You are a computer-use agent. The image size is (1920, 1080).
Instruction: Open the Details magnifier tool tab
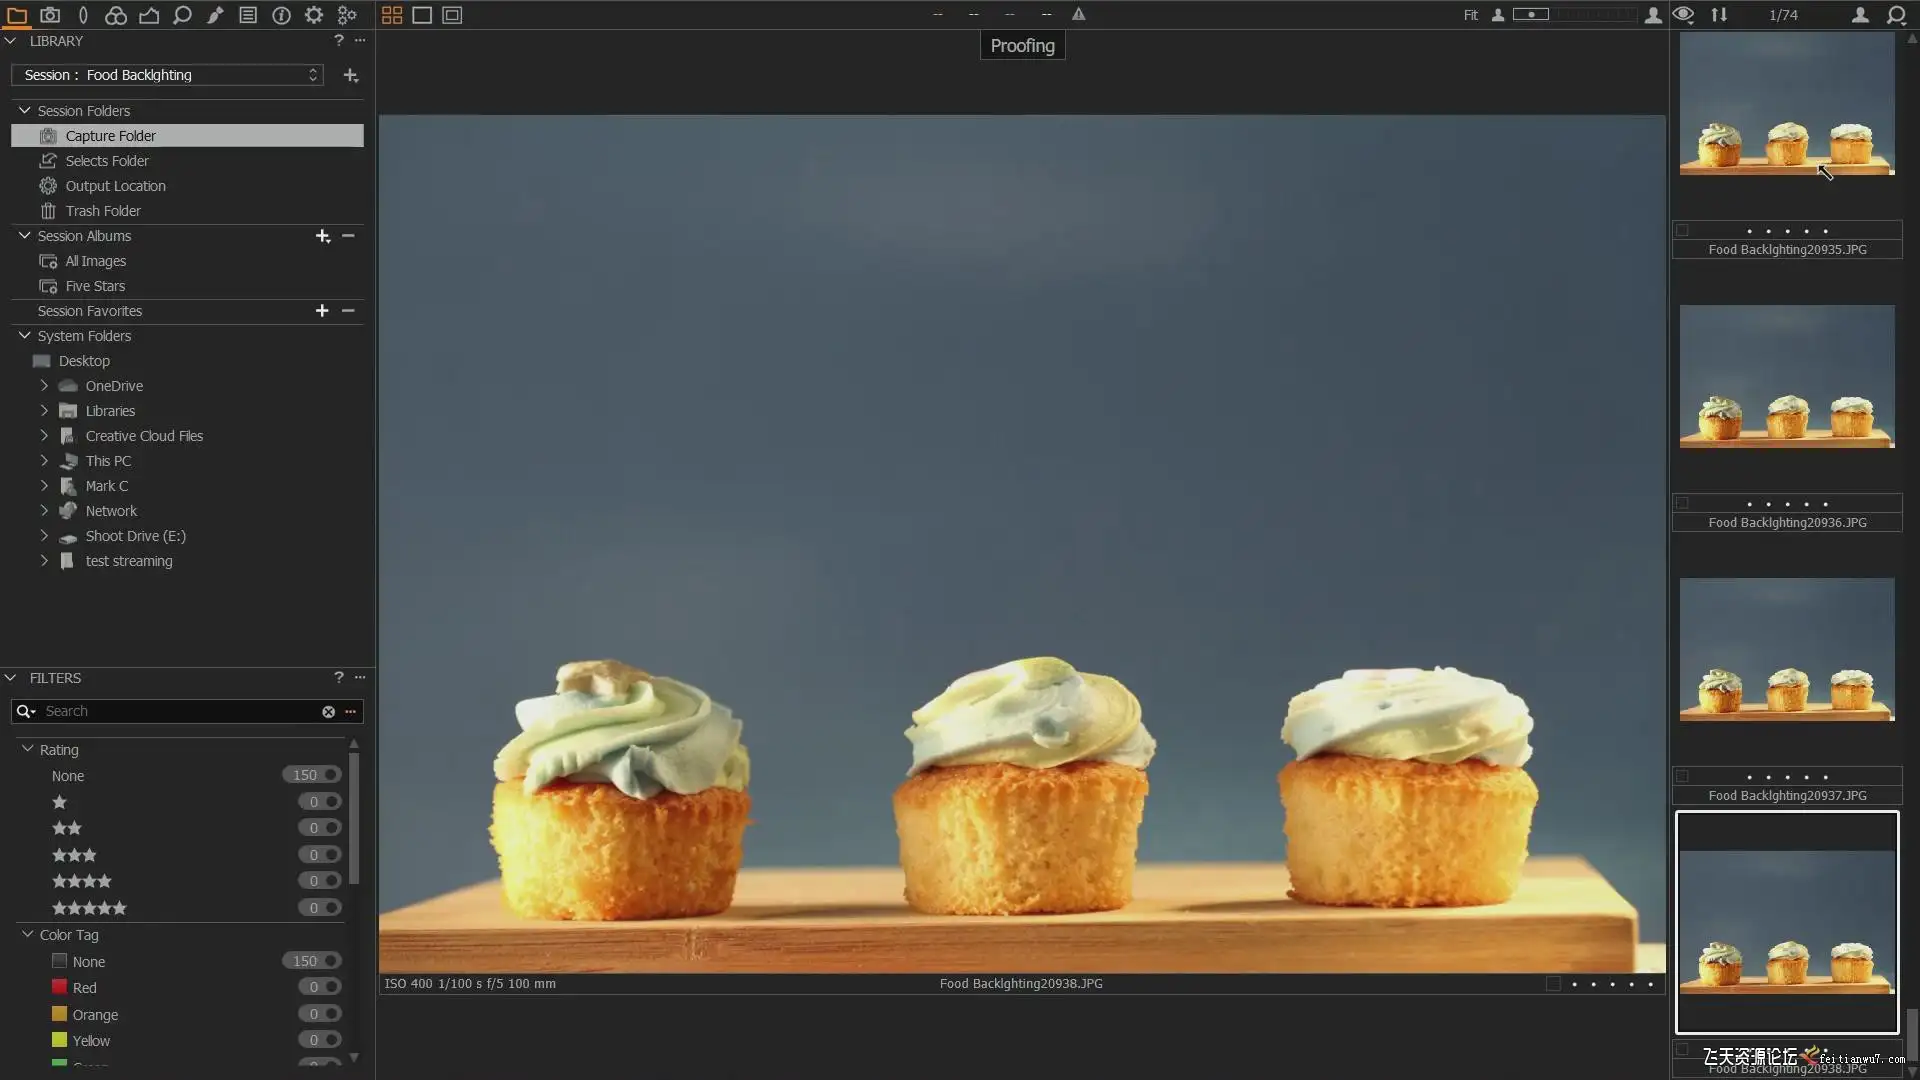pyautogui.click(x=182, y=15)
